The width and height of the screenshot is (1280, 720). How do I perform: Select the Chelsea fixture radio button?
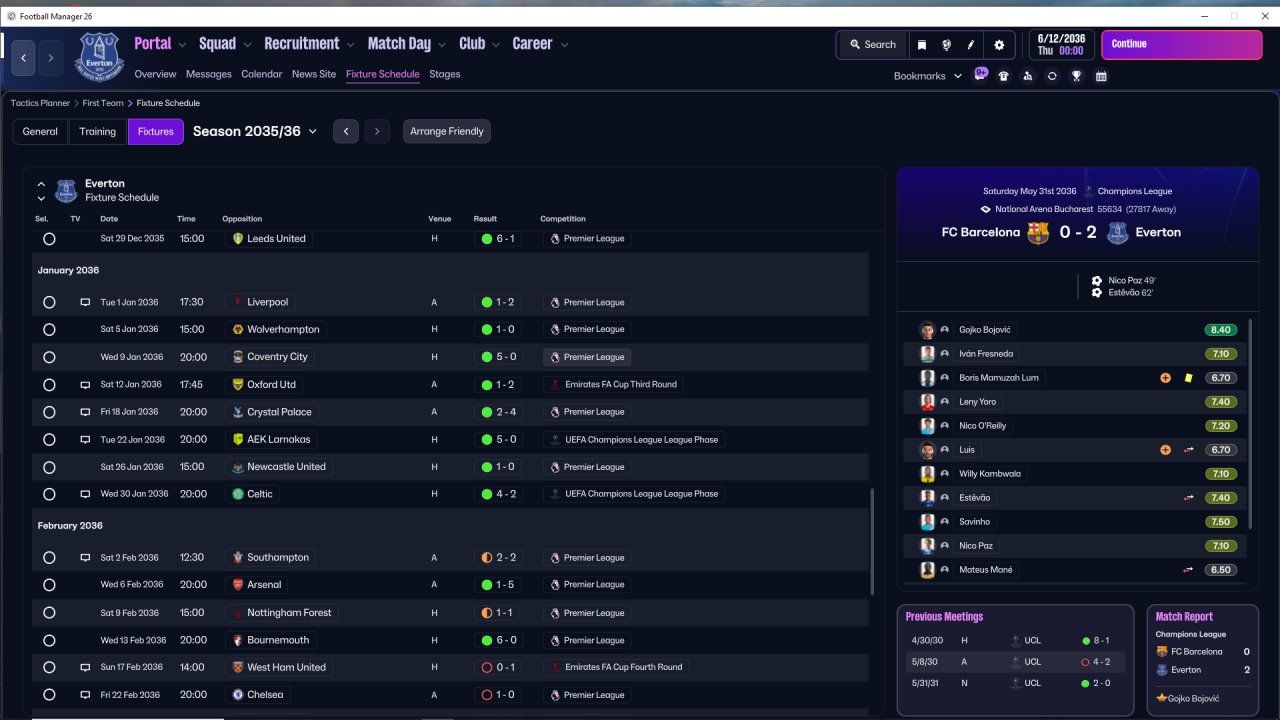tap(49, 695)
